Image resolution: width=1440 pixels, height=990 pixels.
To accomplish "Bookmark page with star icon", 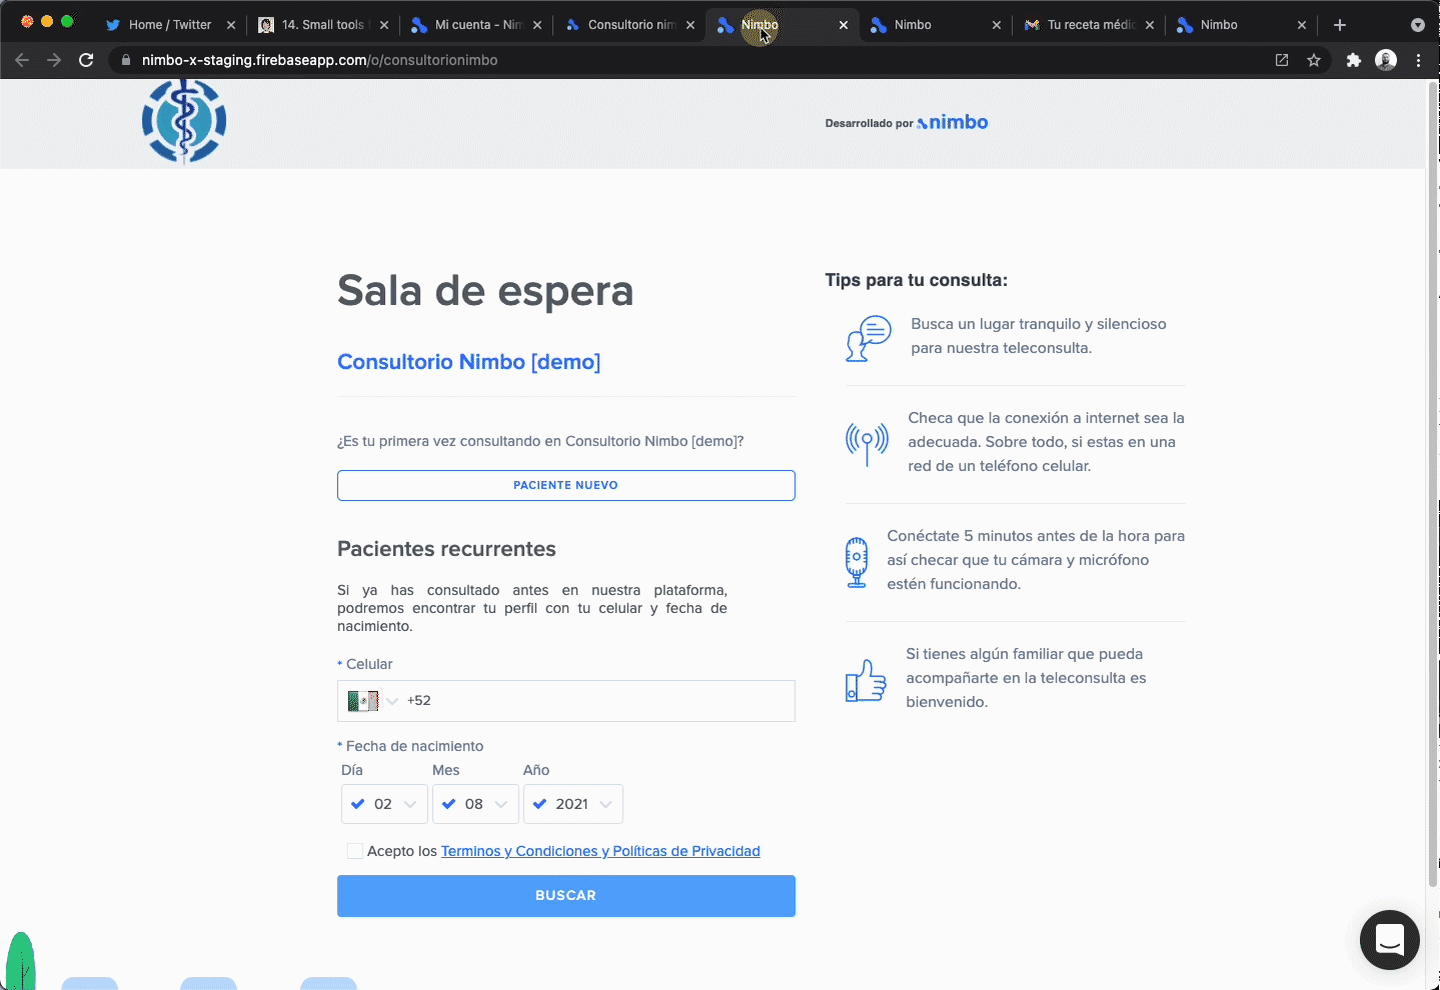I will [1314, 60].
